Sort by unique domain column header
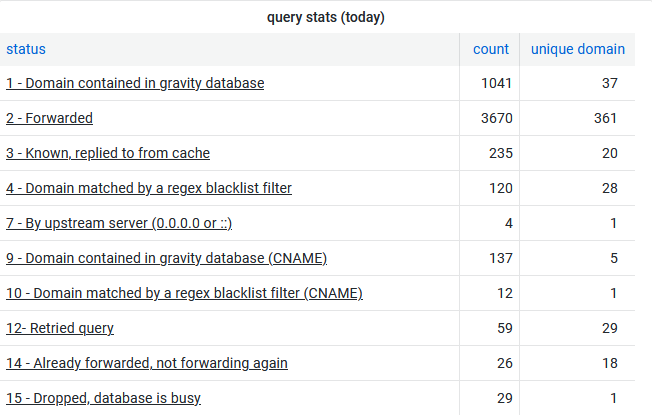The width and height of the screenshot is (652, 415). [578, 49]
